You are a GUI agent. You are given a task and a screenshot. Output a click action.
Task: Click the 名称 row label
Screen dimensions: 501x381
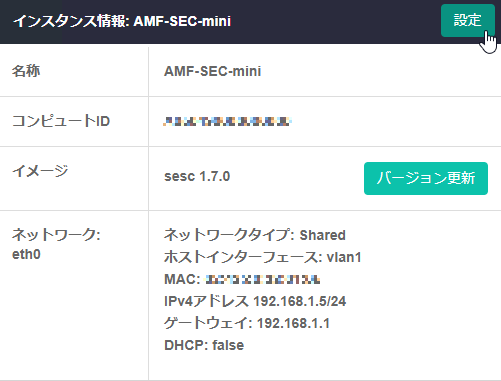tap(26, 71)
